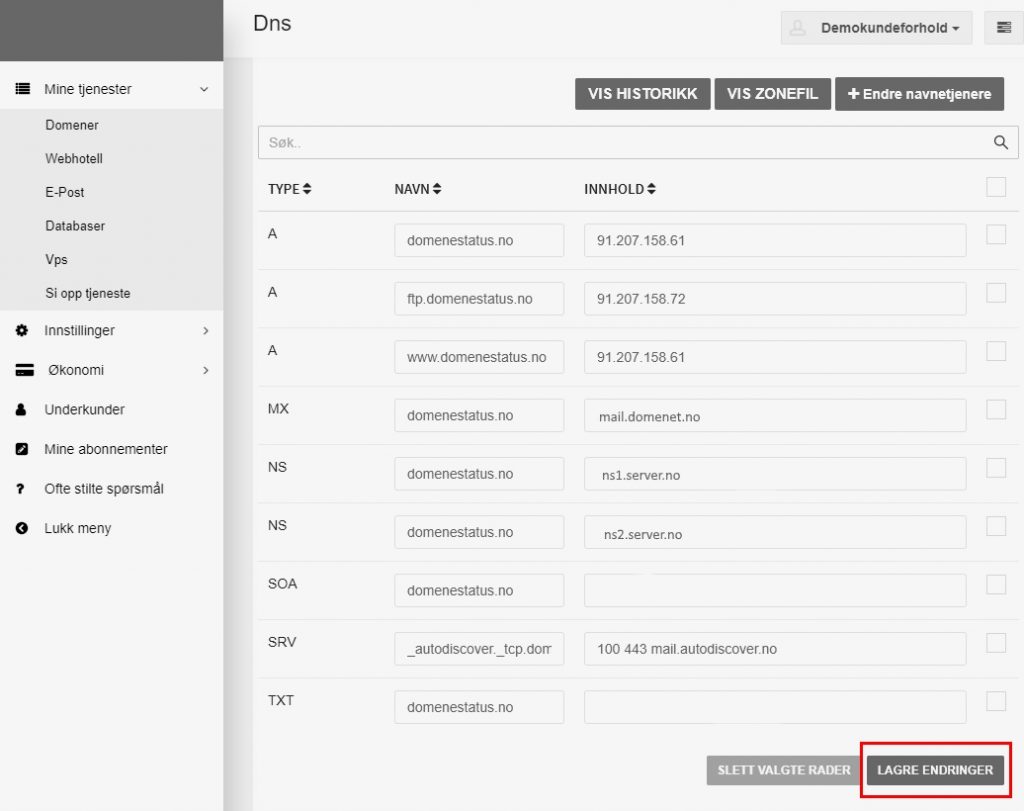
Task: Select Si opp tjeneste menu item
Action: pyautogui.click(x=88, y=293)
